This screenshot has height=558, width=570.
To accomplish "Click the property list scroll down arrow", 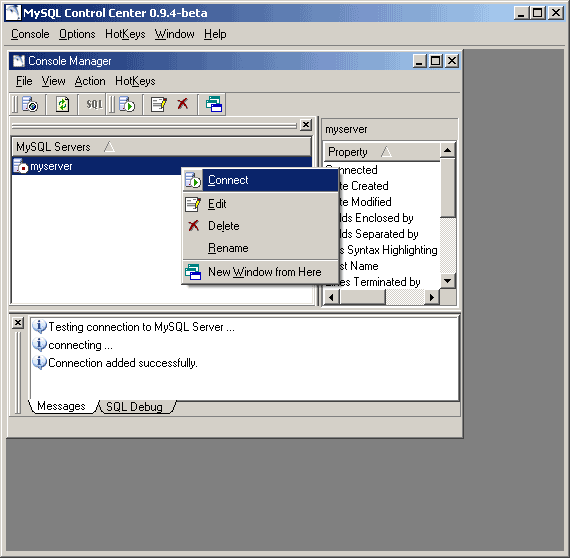I will tap(447, 281).
